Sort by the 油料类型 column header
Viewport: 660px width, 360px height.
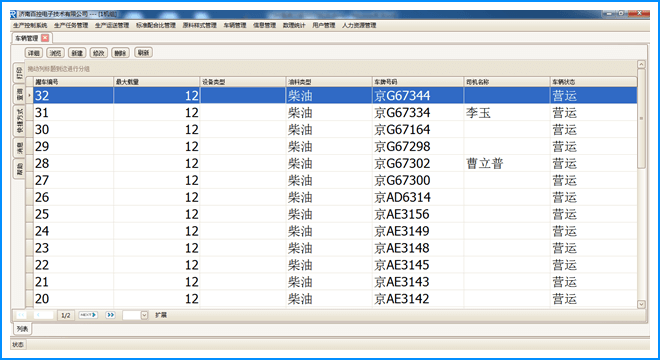click(329, 82)
